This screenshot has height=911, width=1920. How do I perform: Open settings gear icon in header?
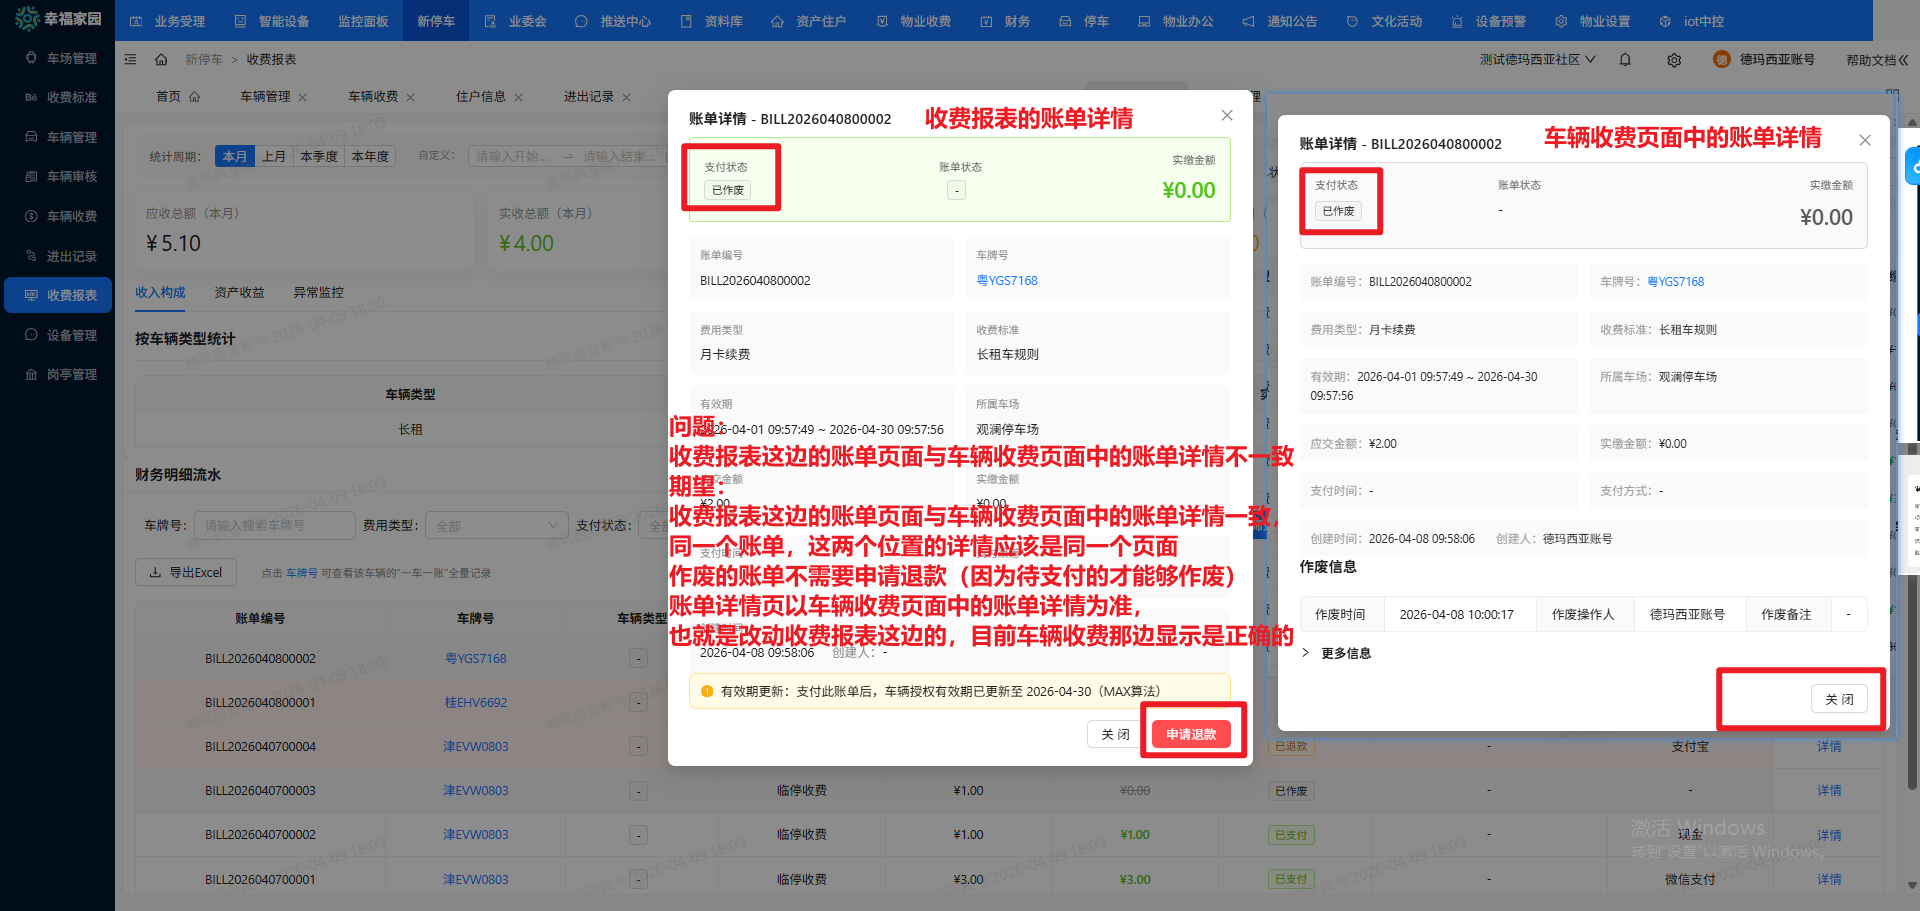point(1674,60)
